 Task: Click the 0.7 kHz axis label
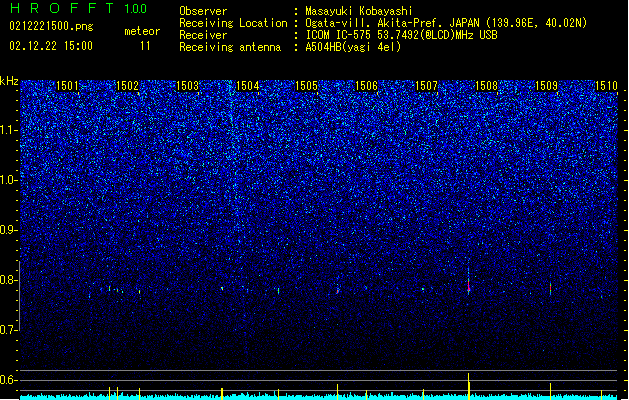[x=8, y=330]
